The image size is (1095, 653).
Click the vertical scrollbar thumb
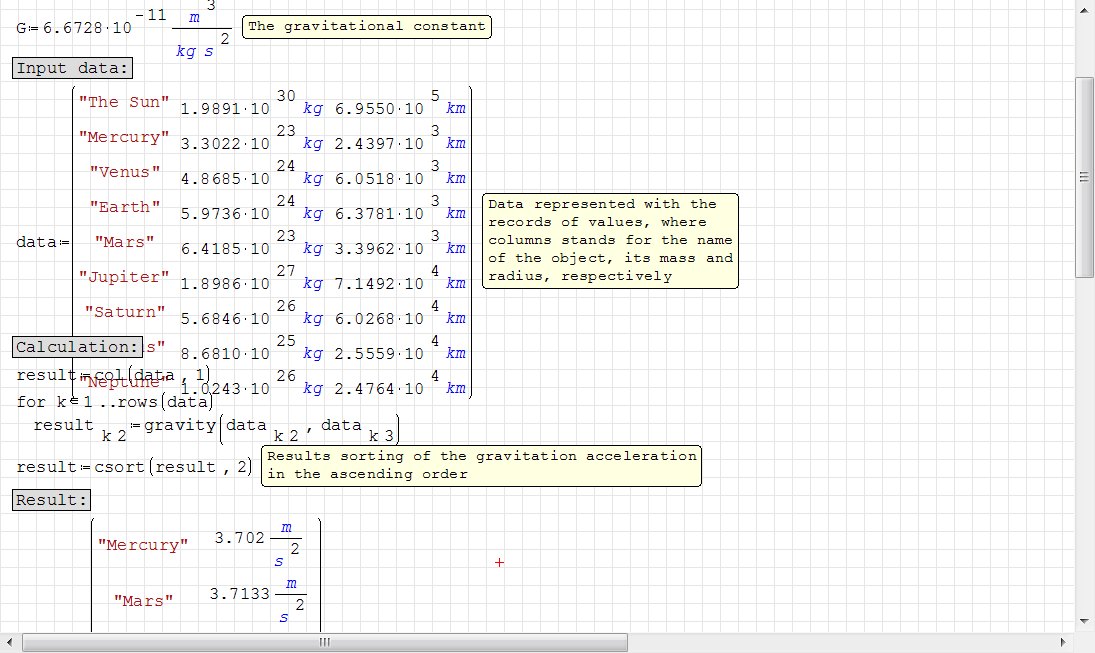pos(1084,177)
